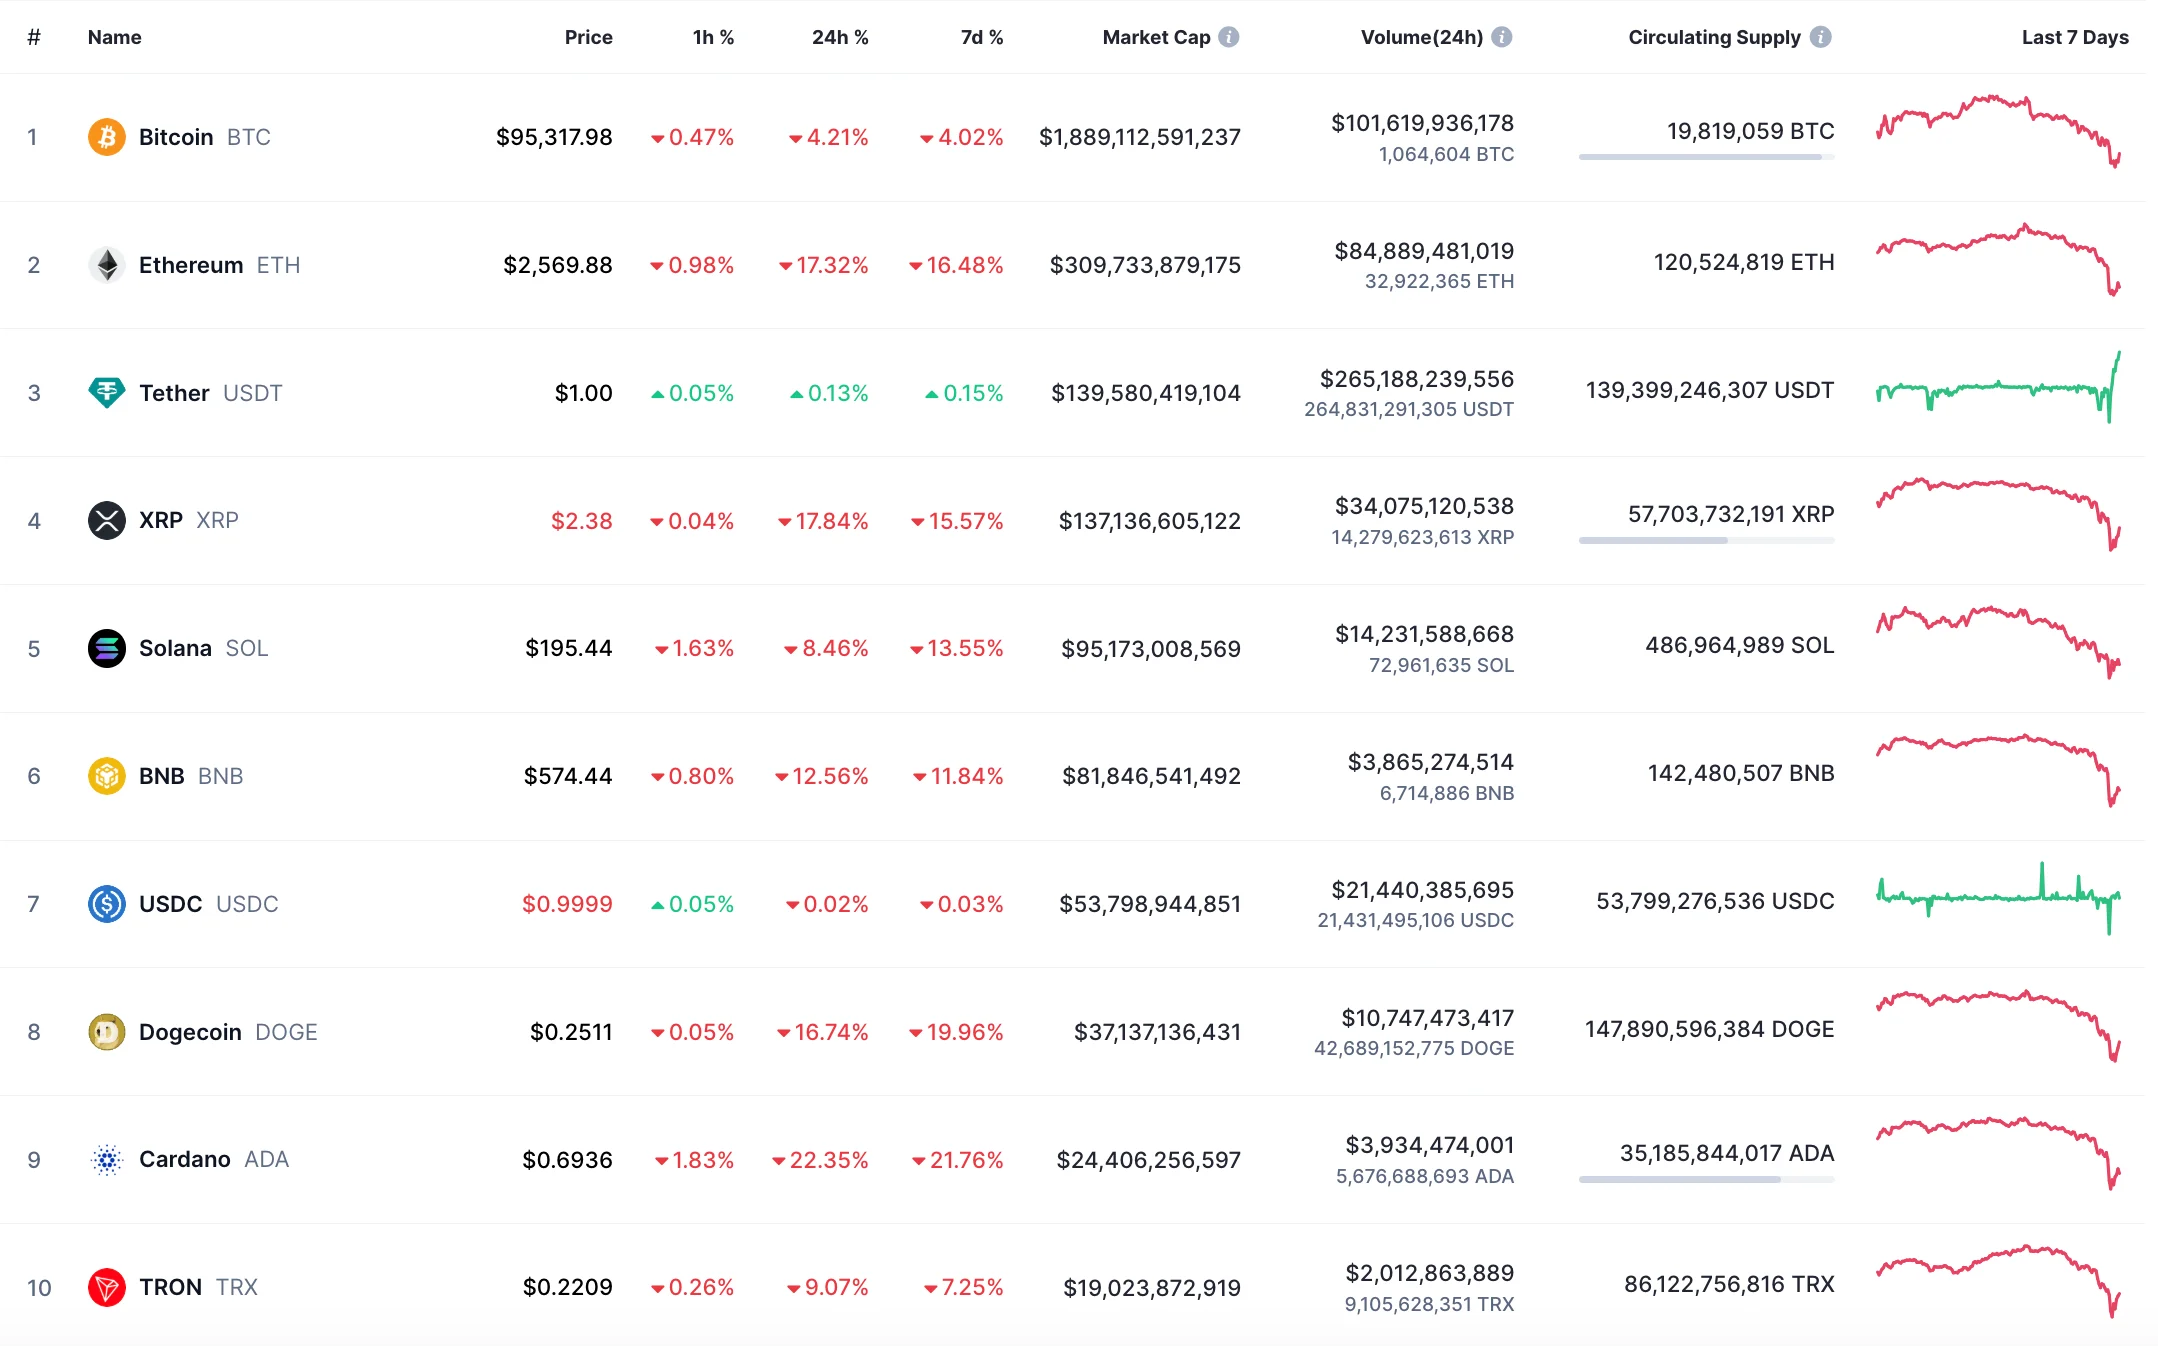Click the TRON logo icon
Image resolution: width=2158 pixels, height=1346 pixels.
pos(107,1287)
